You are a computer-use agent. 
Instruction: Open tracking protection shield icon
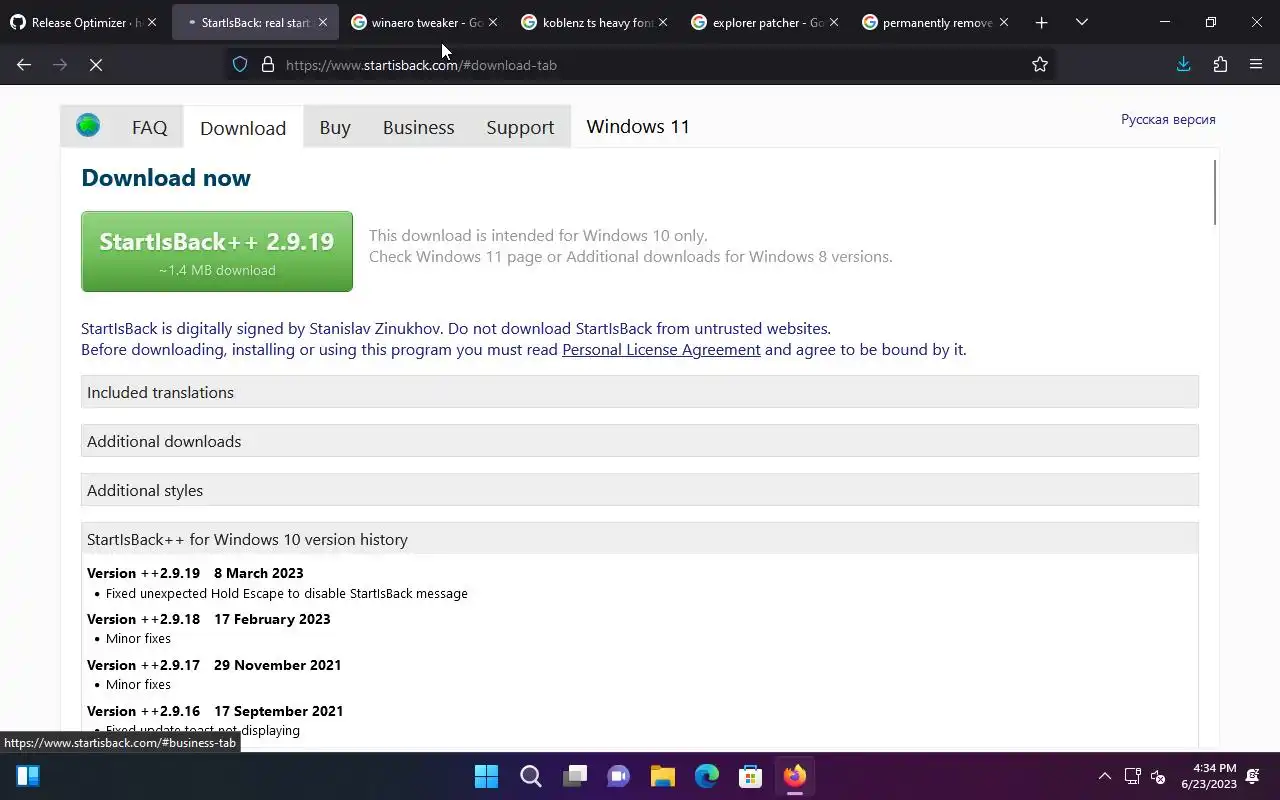[x=240, y=65]
